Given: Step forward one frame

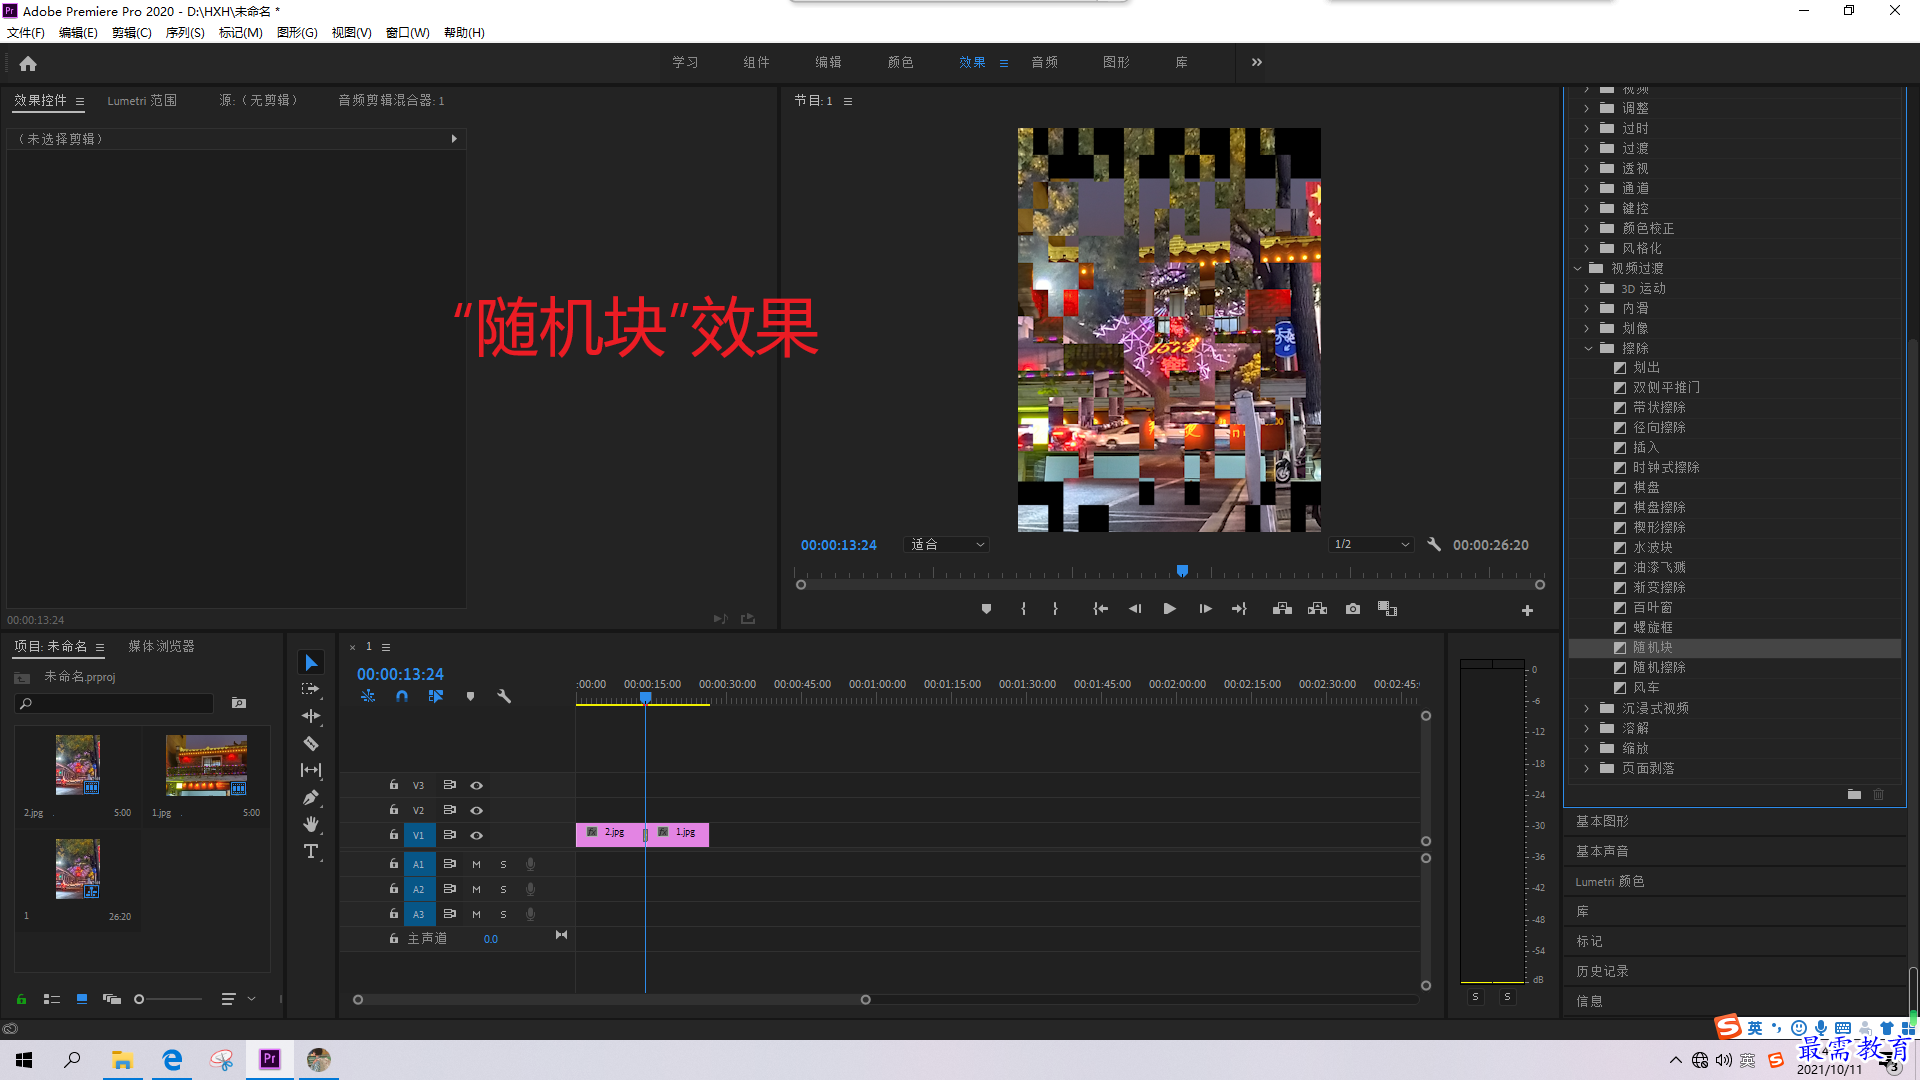Looking at the screenshot, I should [1205, 609].
